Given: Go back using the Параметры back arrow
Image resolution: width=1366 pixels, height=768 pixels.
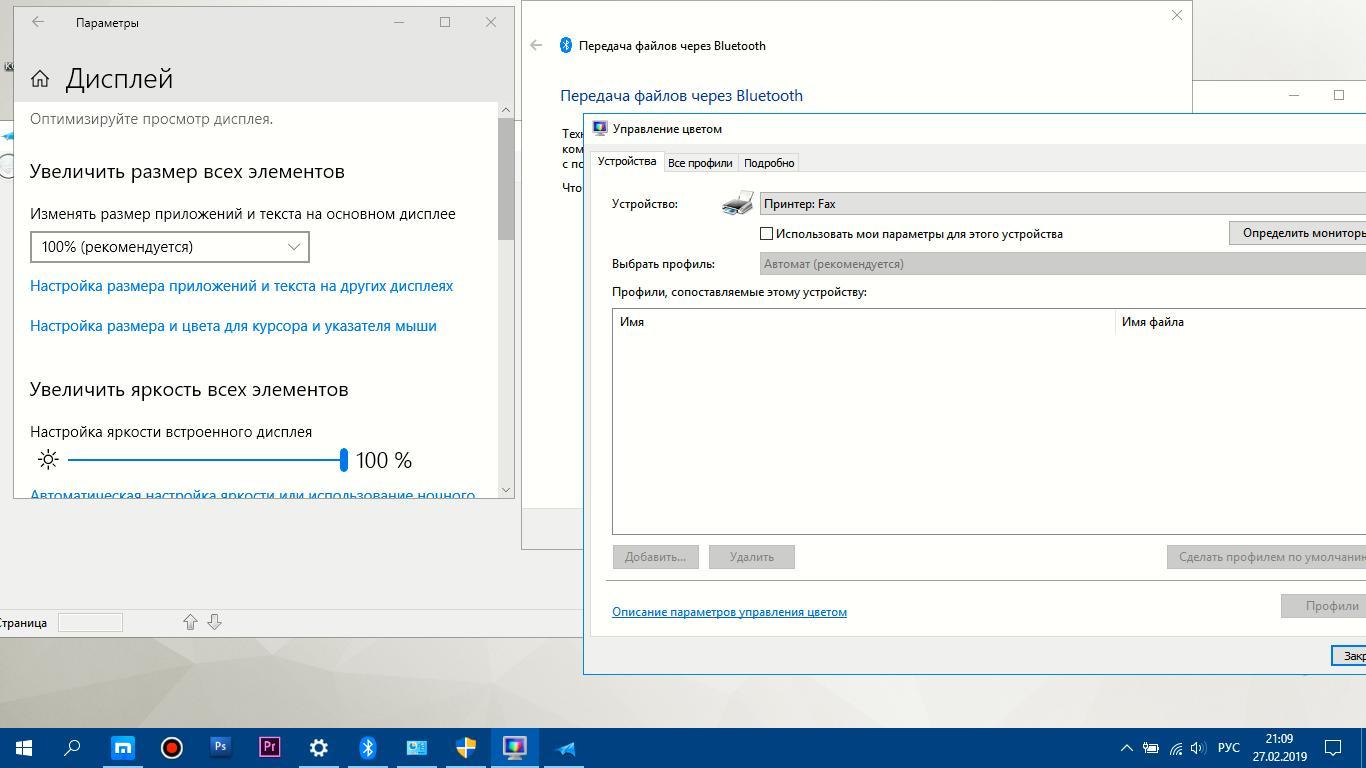Looking at the screenshot, I should [x=38, y=22].
